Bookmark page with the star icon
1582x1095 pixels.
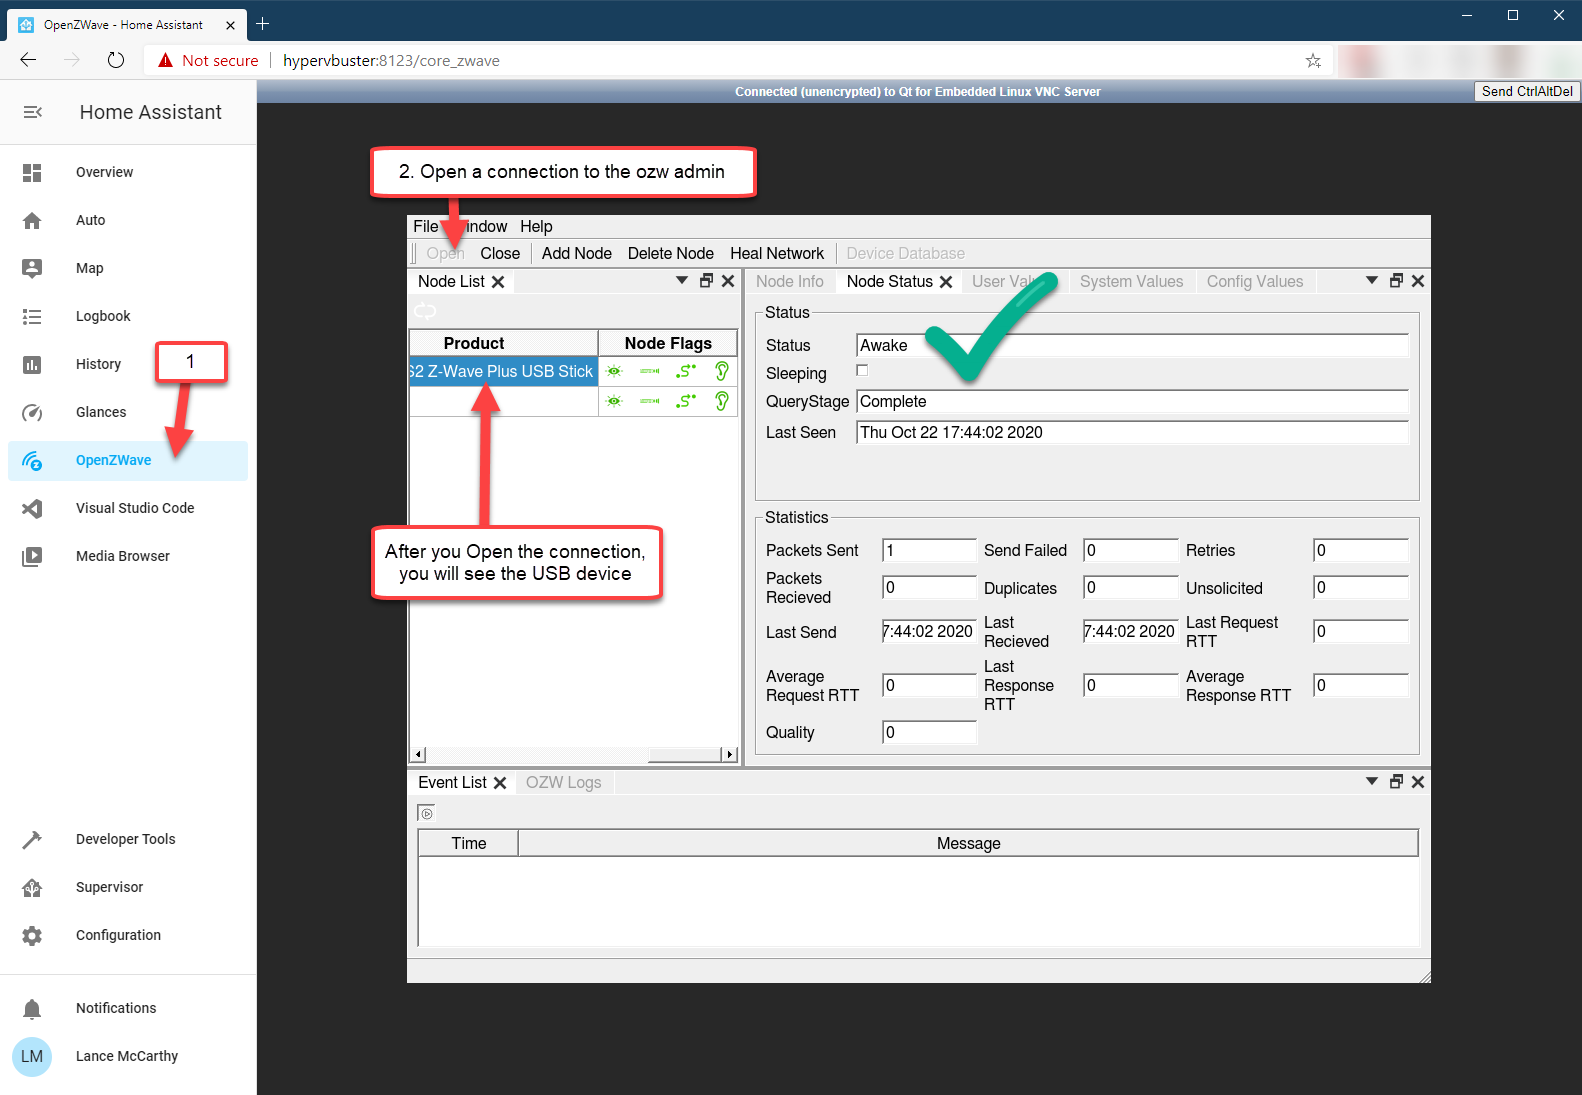coord(1313,60)
